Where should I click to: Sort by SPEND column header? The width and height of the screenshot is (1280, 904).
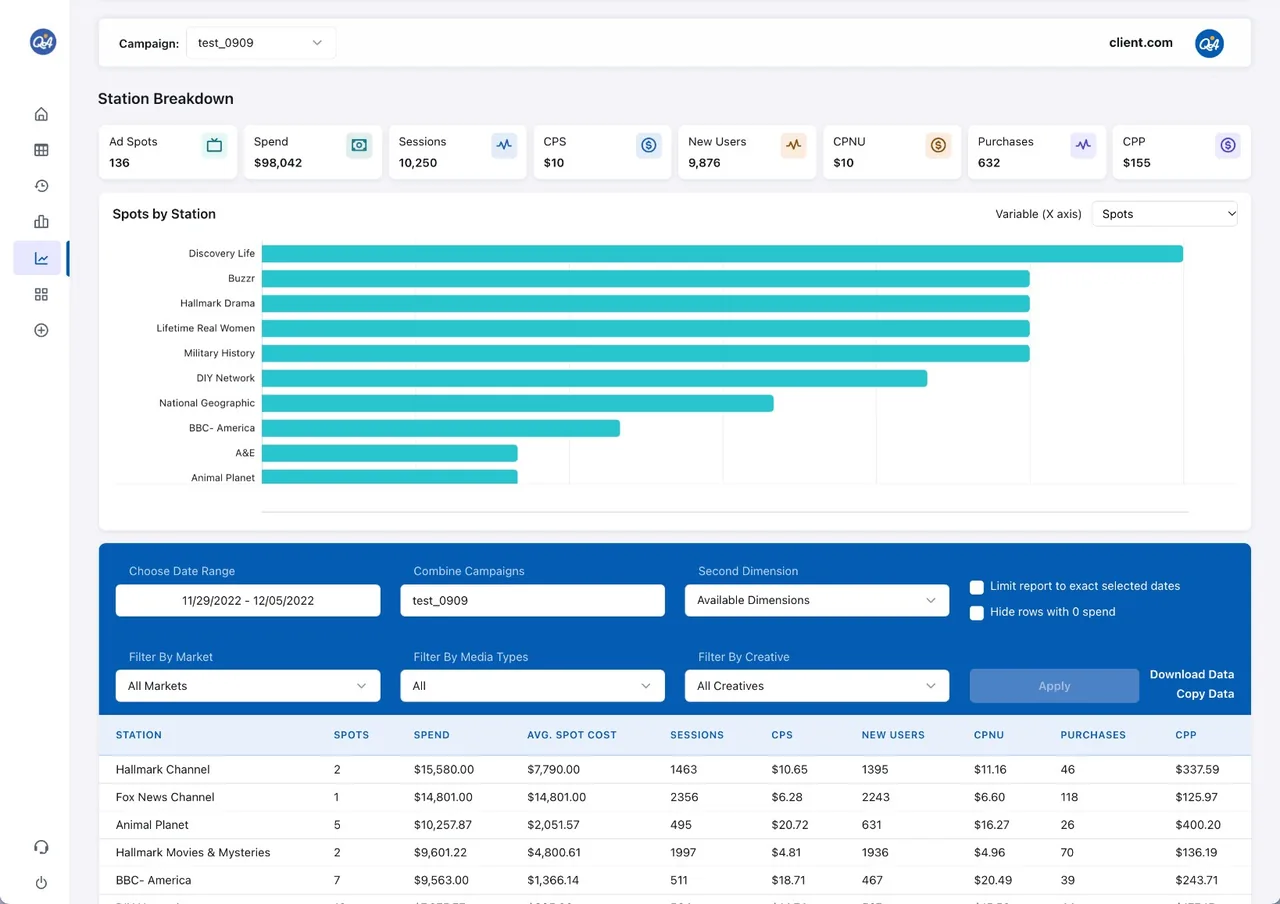pyautogui.click(x=432, y=735)
